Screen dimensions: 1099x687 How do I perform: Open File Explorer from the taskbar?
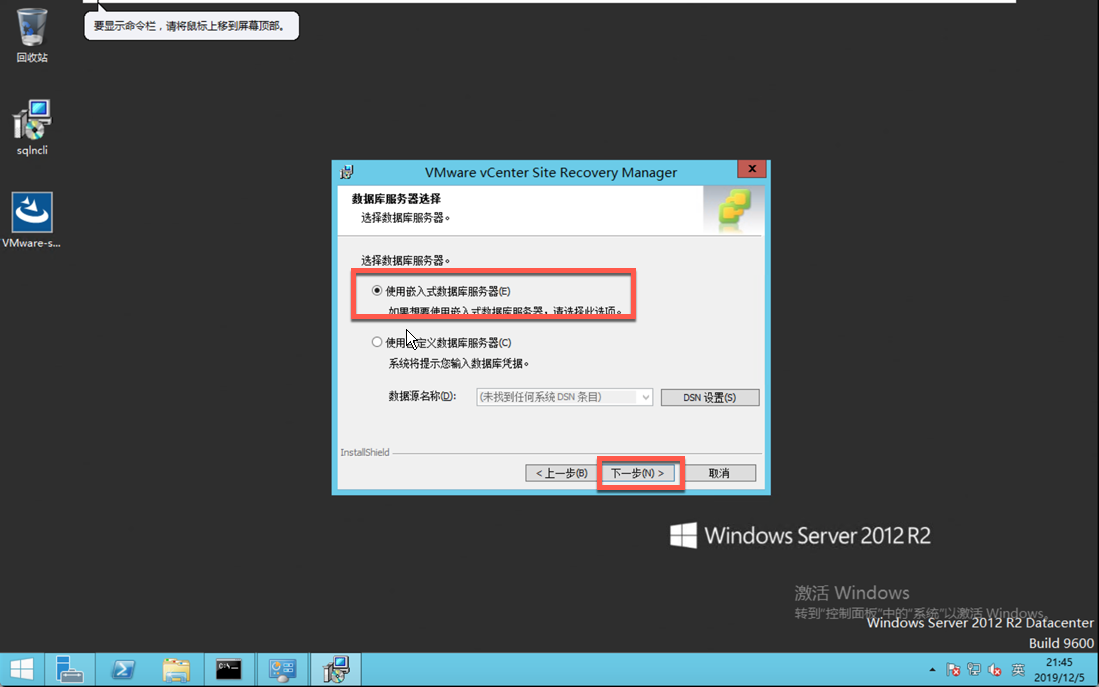click(x=176, y=669)
